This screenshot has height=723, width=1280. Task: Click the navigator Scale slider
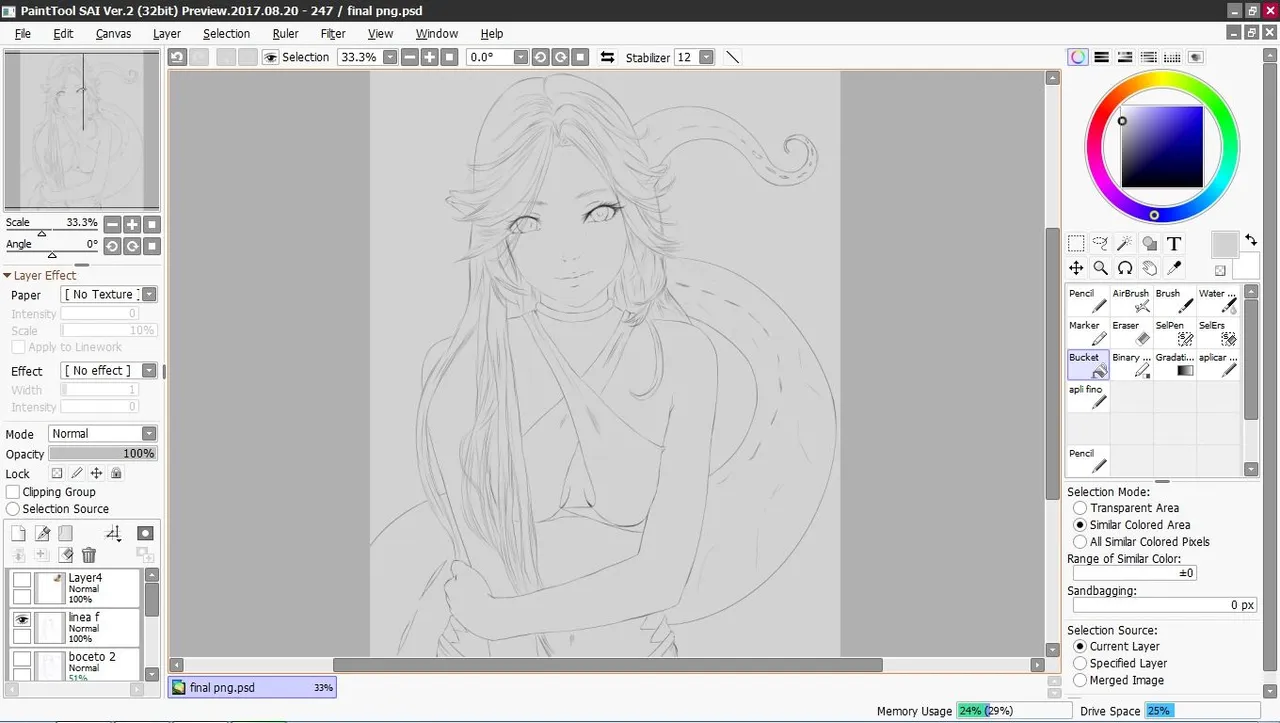point(54,230)
